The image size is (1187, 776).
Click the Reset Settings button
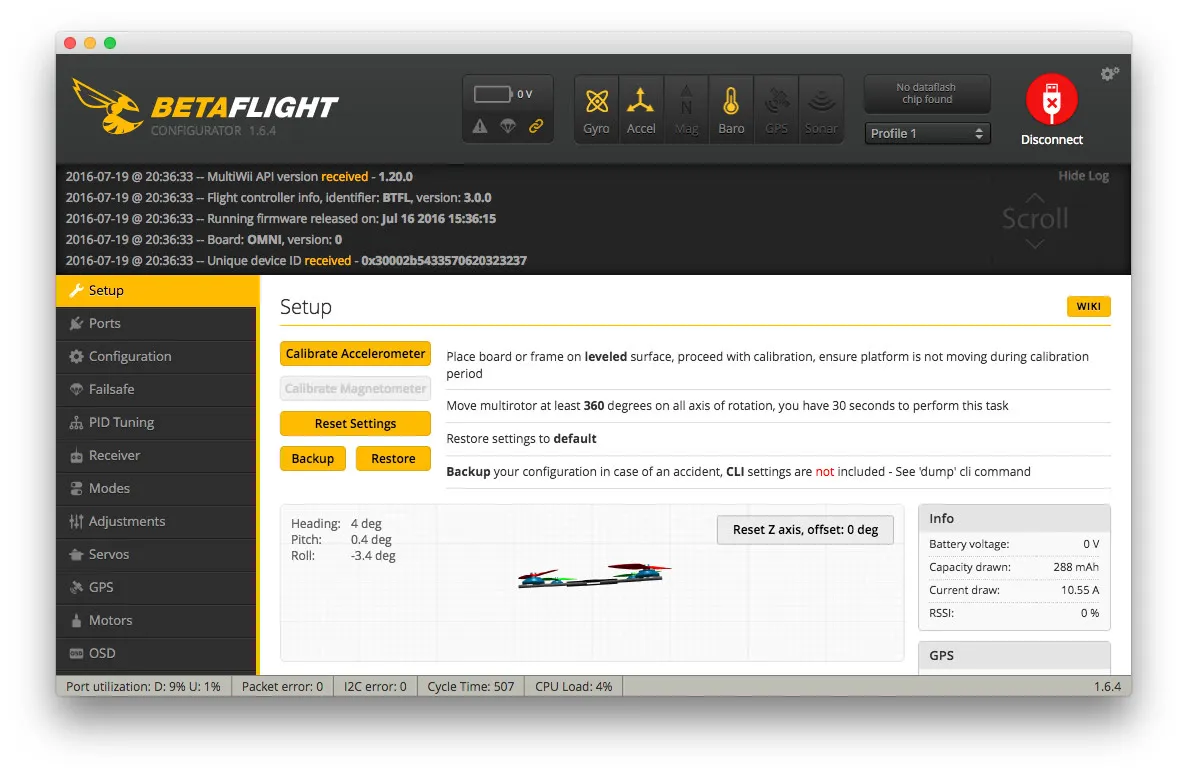[x=355, y=424]
